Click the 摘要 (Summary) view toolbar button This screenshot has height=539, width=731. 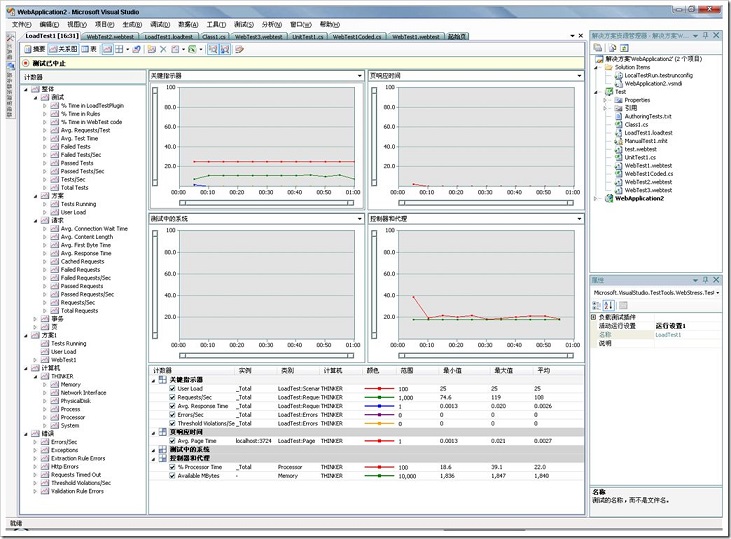[36, 48]
